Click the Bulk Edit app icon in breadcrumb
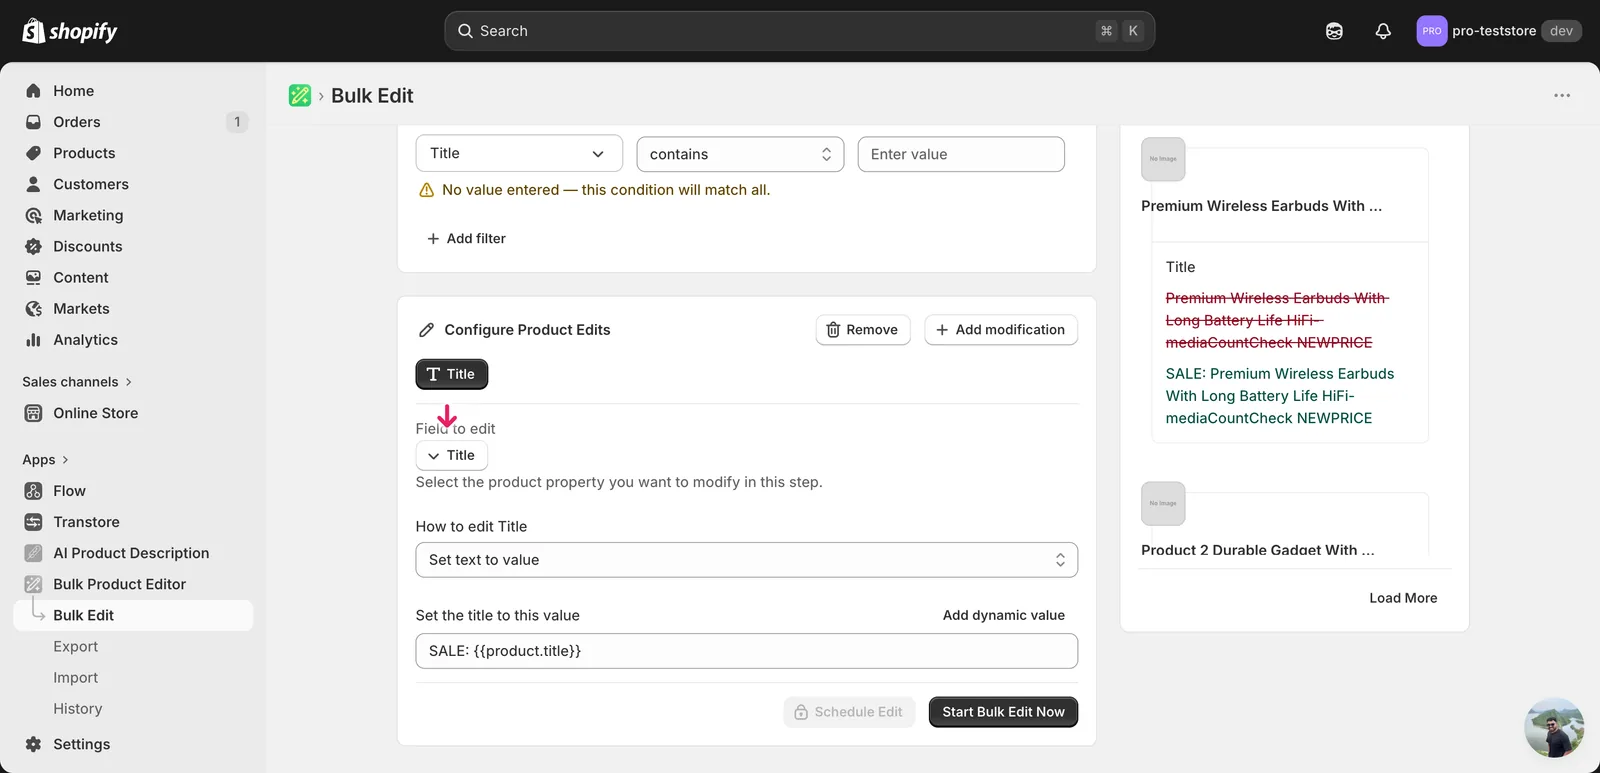 tap(300, 95)
